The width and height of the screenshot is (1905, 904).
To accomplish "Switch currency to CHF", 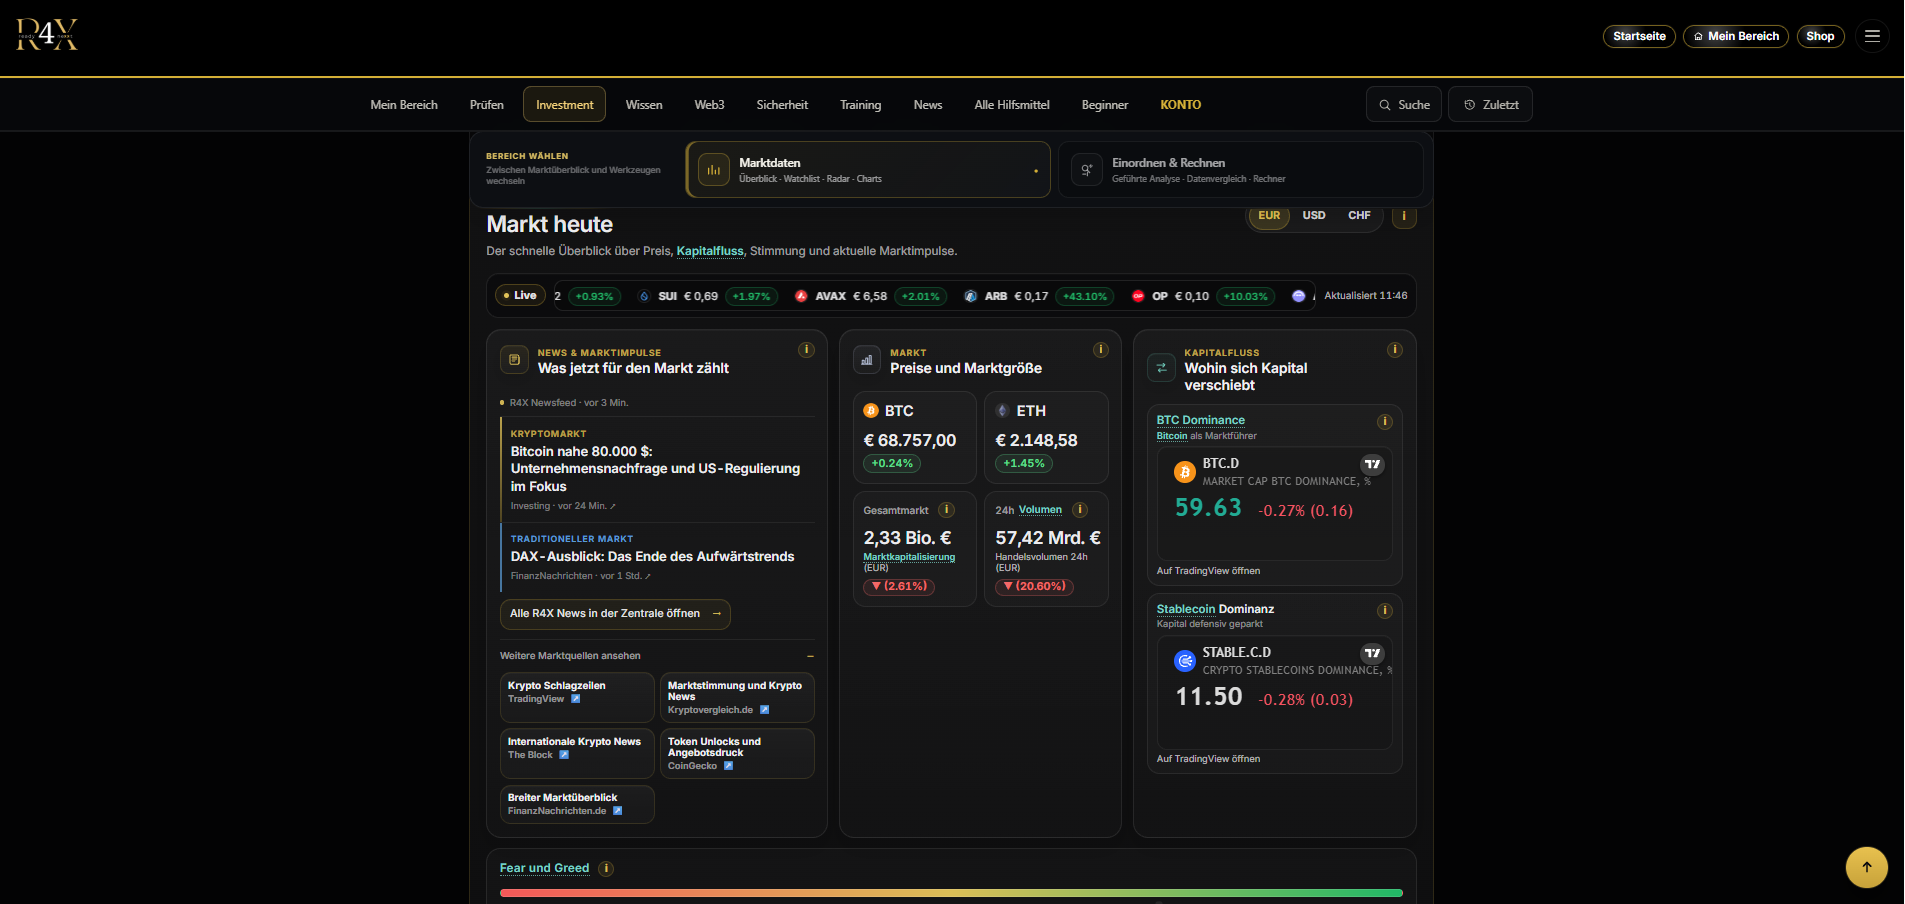I will pos(1359,216).
